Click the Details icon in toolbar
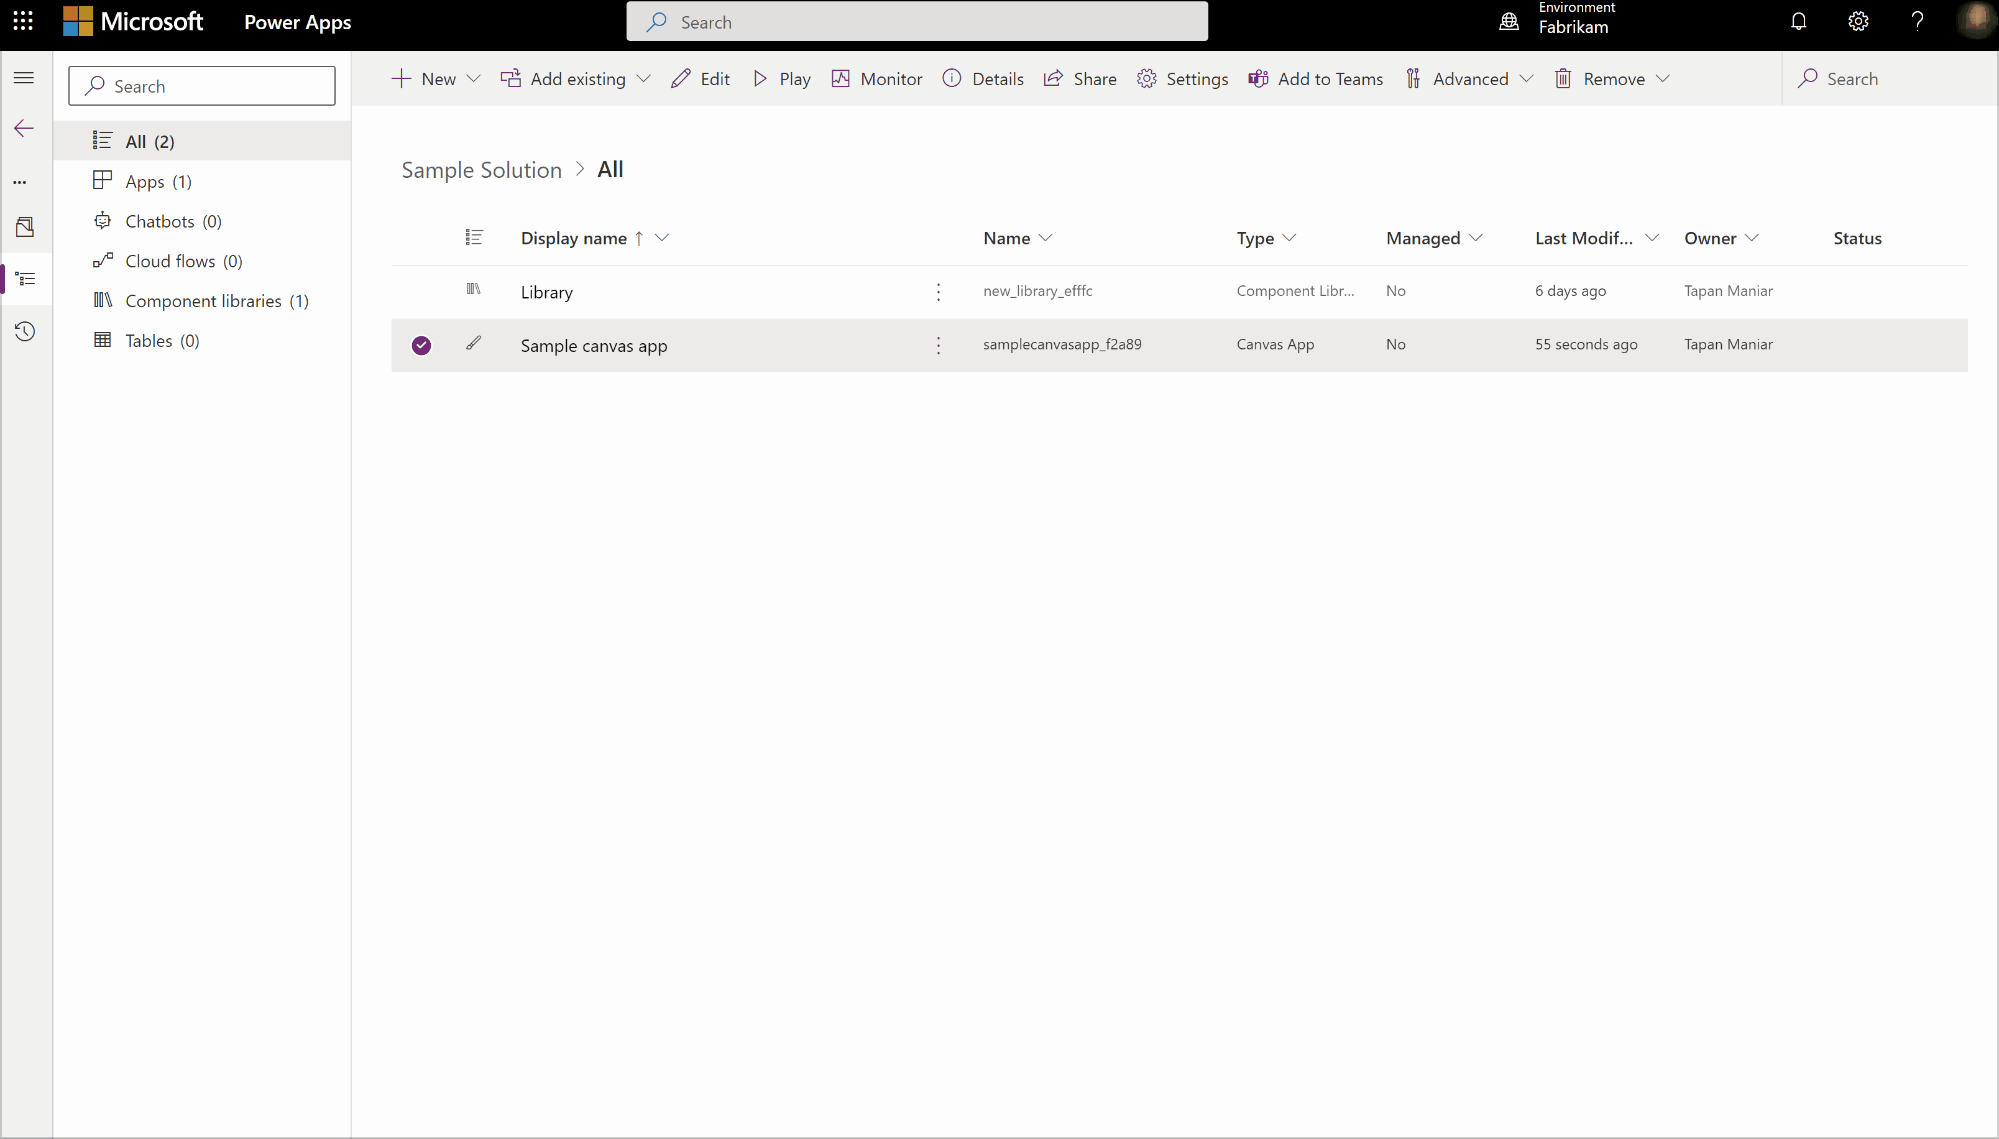1999x1139 pixels. click(x=953, y=78)
